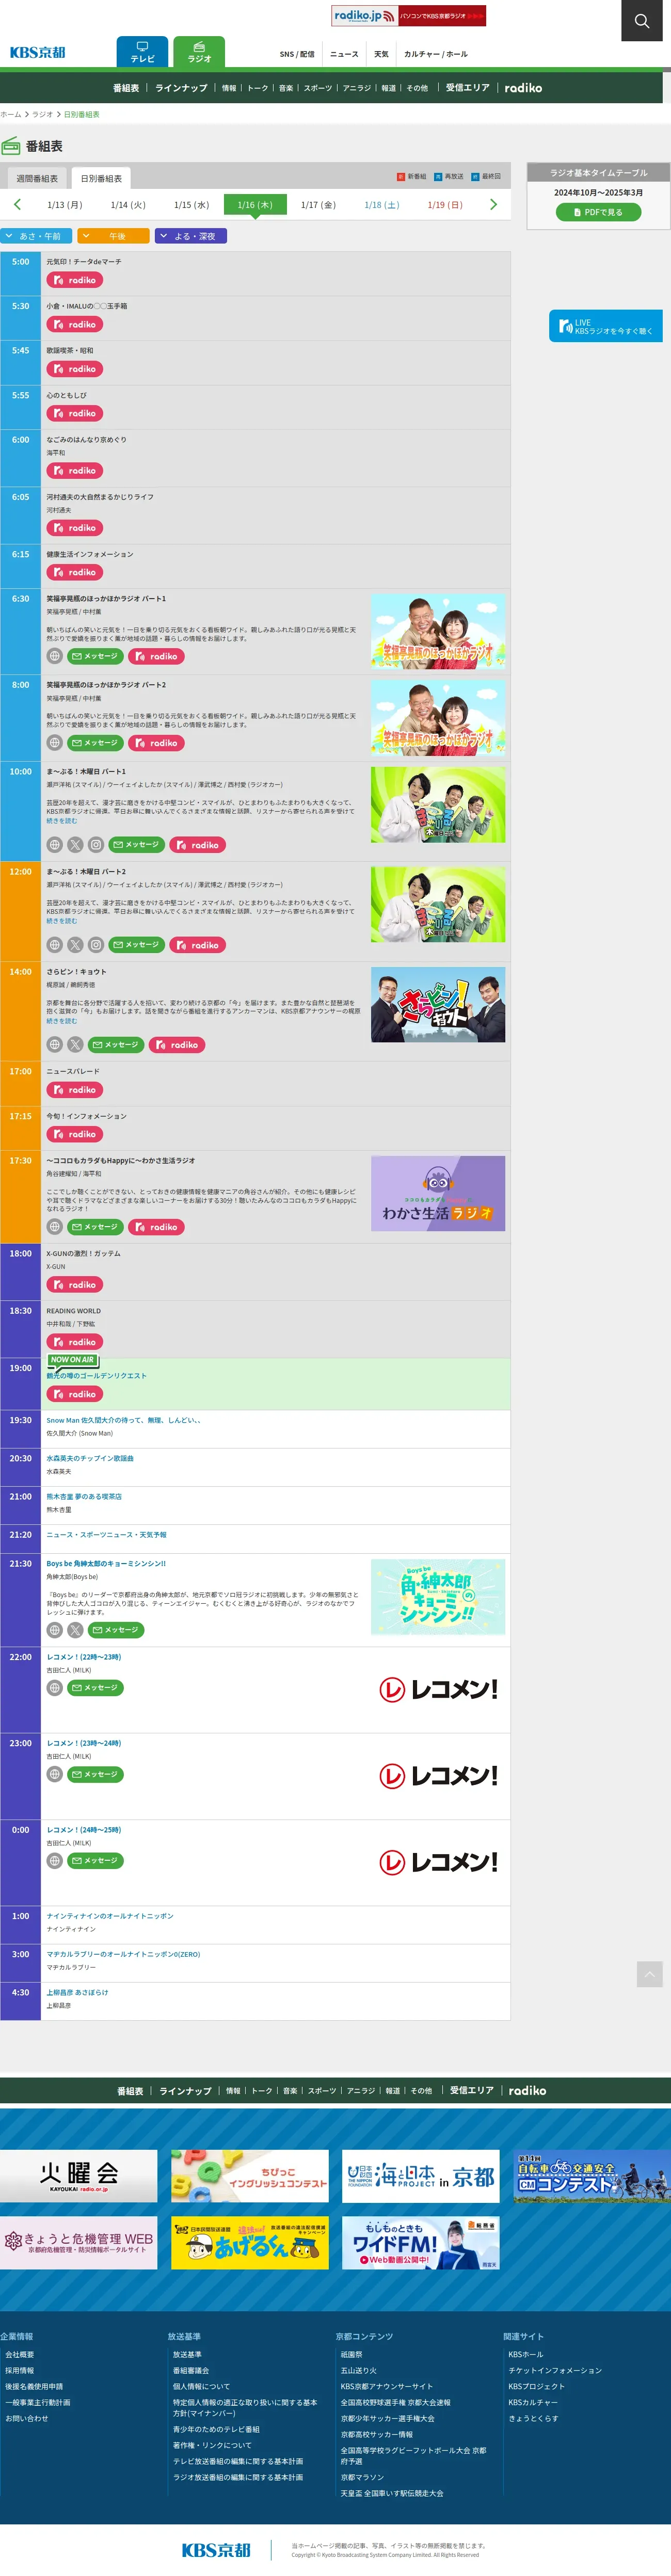Open 海と日本 PROJECT in 京都 banner

coord(421,2176)
